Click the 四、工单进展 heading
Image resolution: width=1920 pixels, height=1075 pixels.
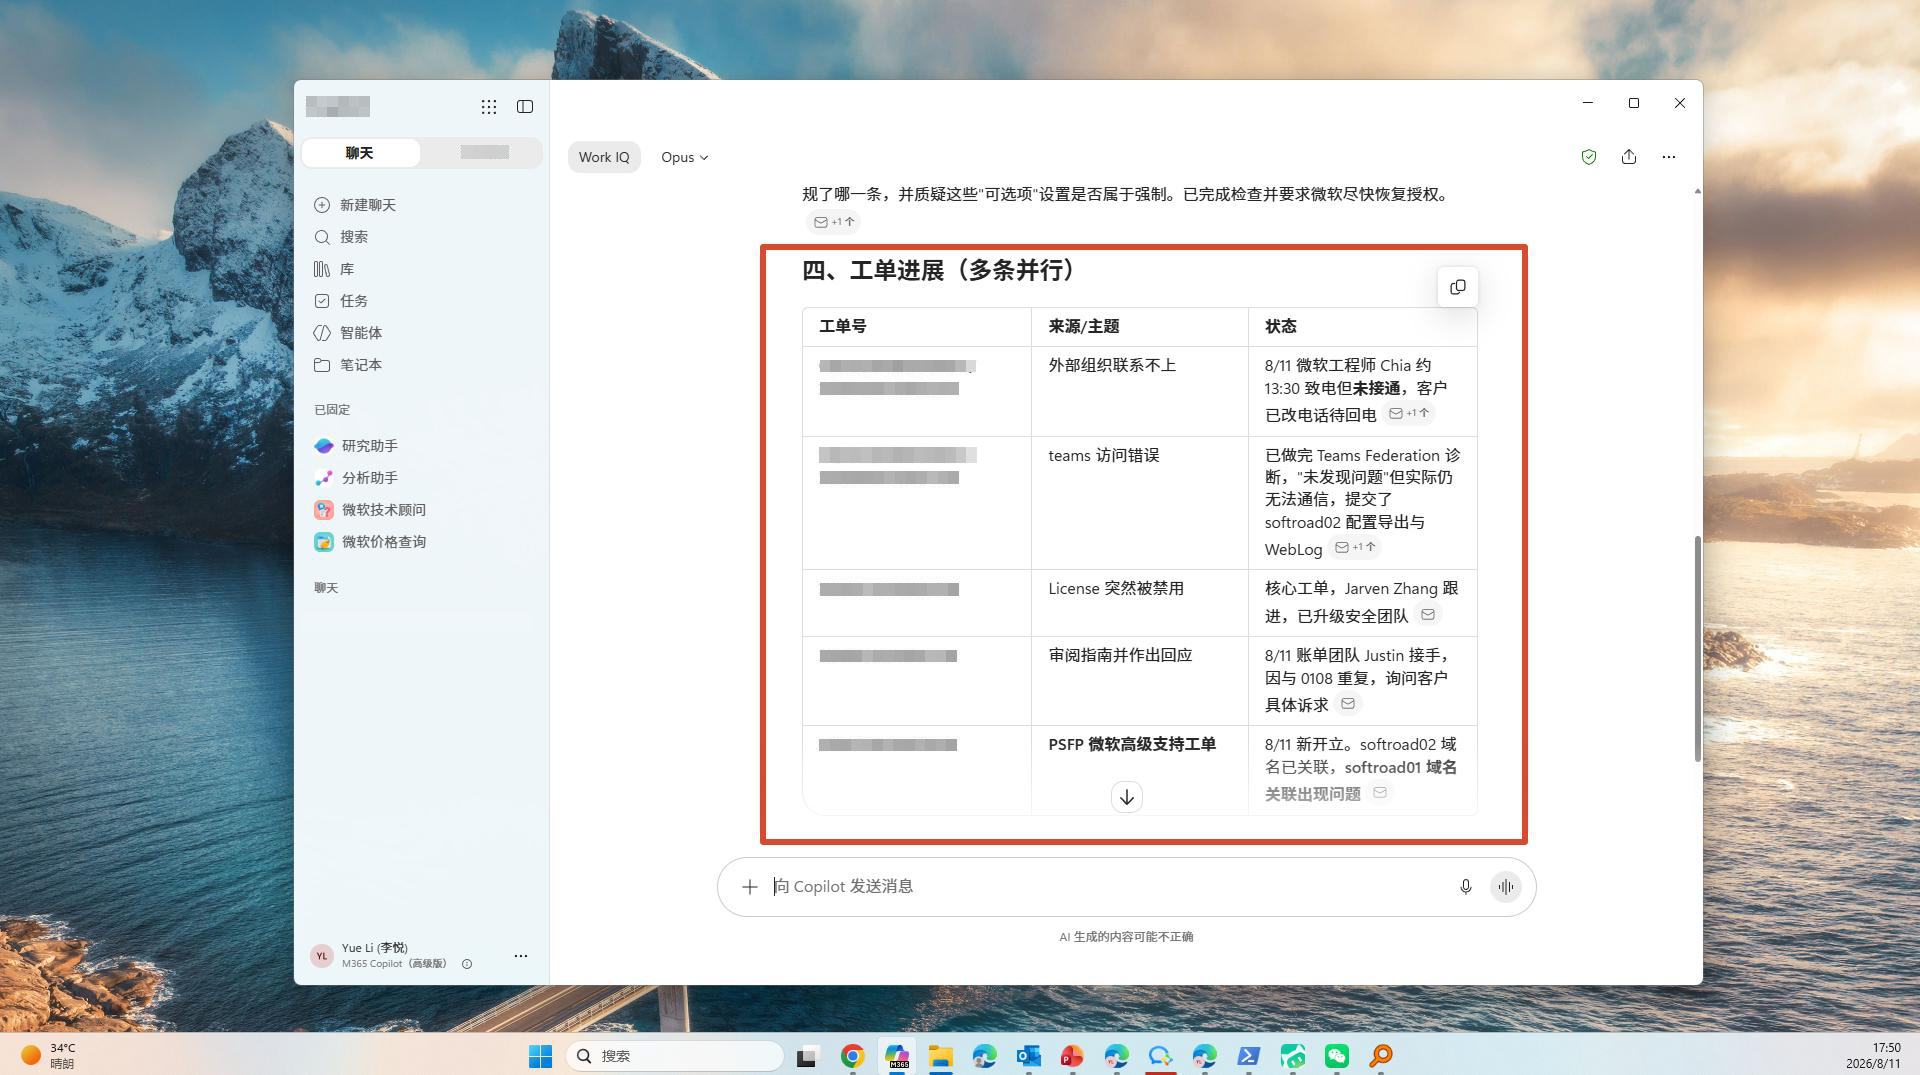coord(941,271)
